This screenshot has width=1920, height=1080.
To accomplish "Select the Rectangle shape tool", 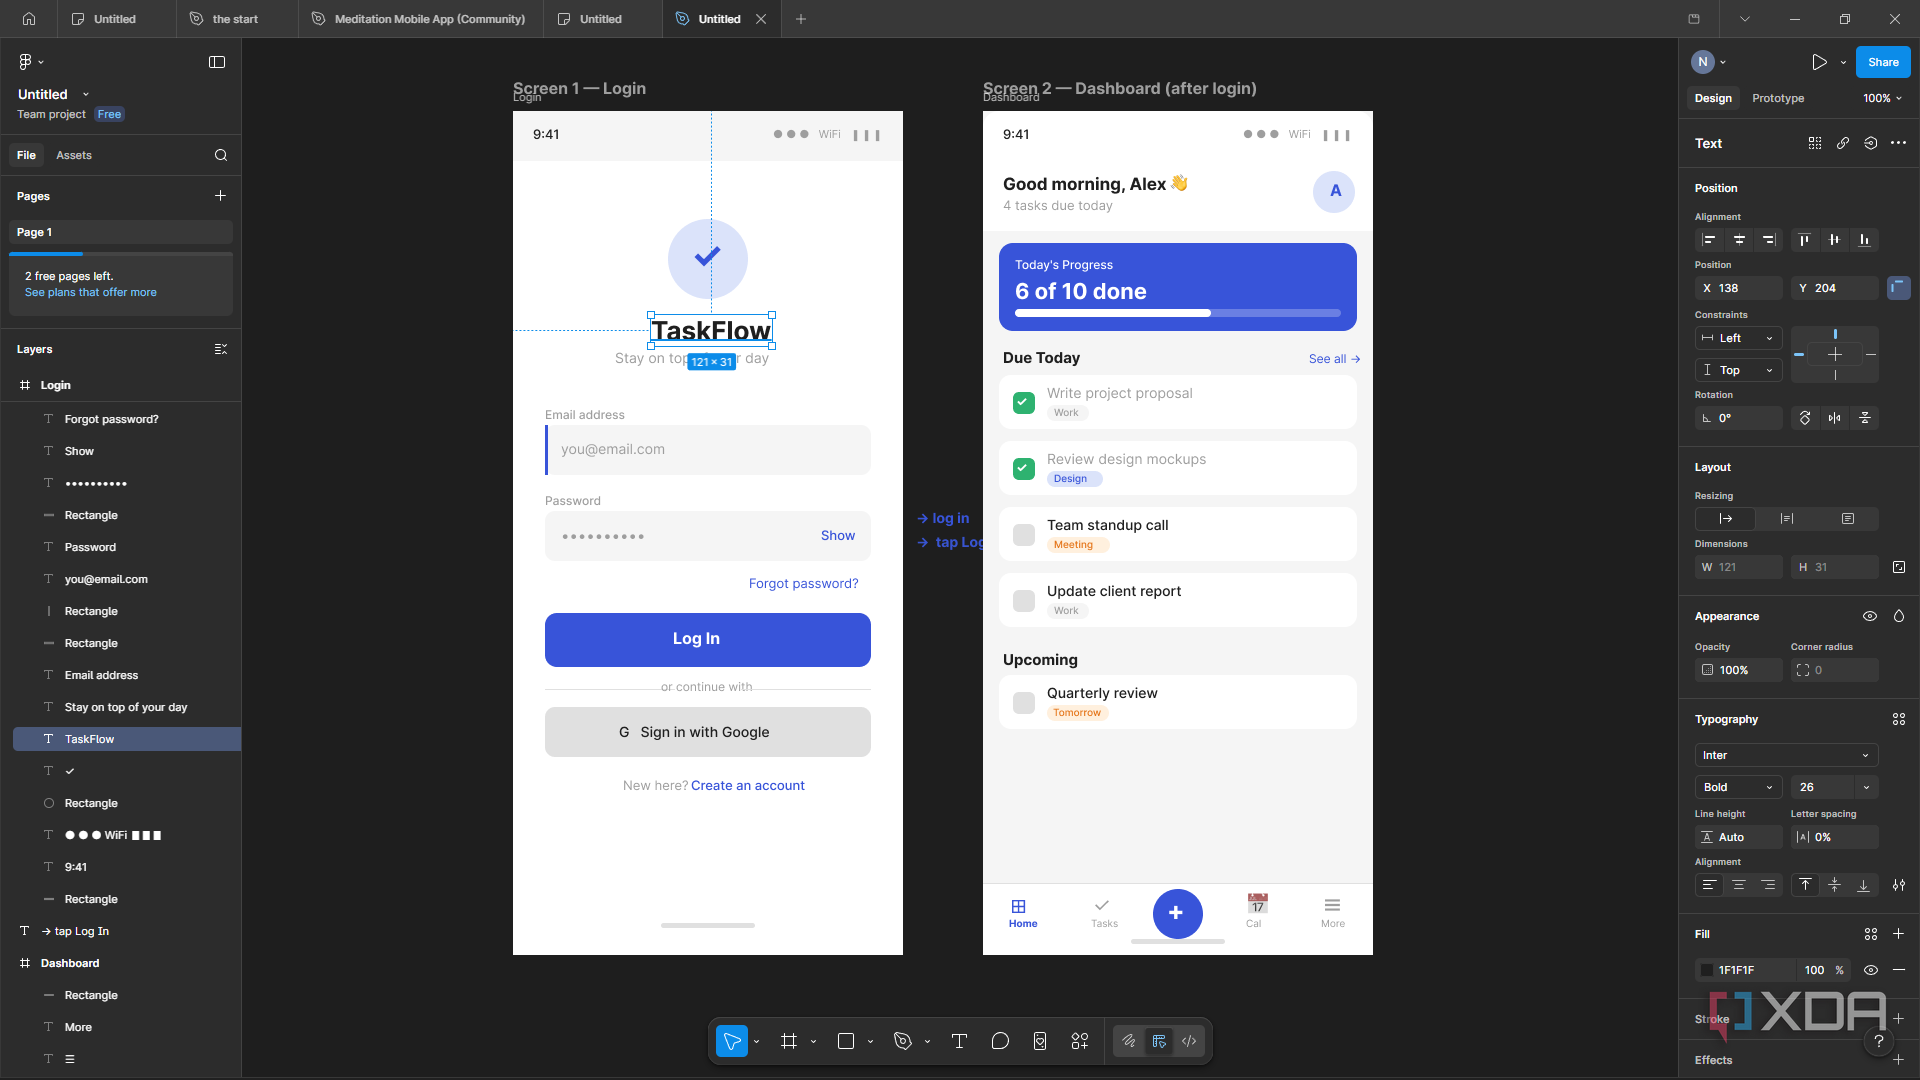I will click(x=845, y=1041).
